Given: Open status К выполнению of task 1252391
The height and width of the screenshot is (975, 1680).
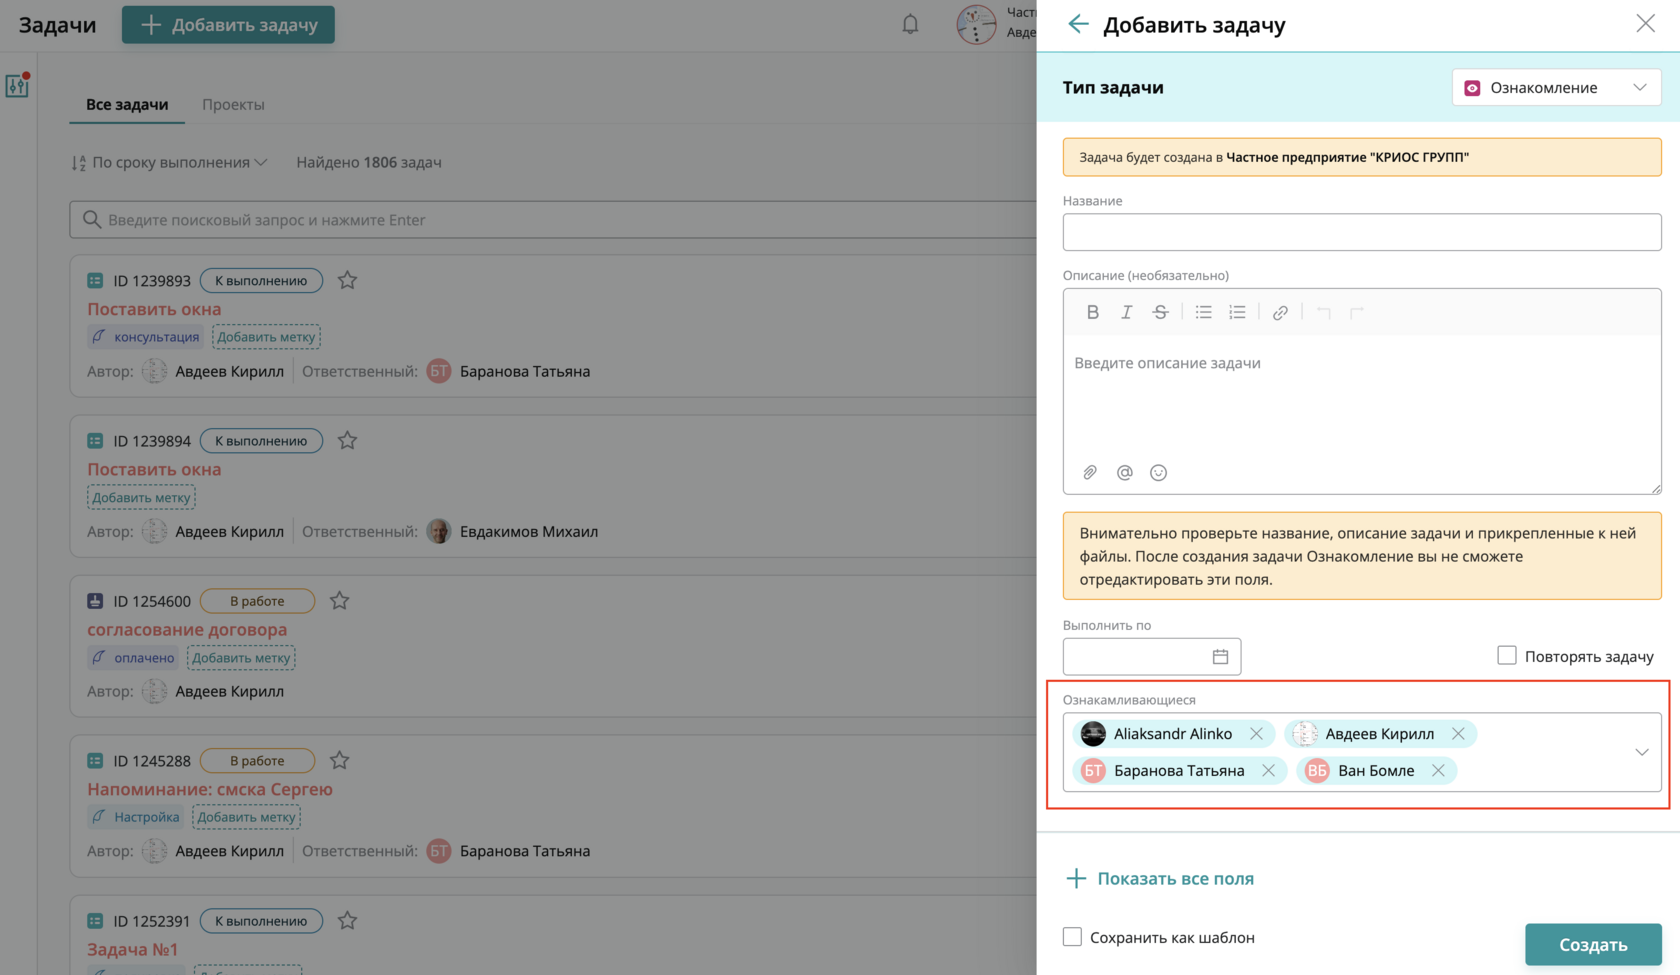Looking at the screenshot, I should coord(261,921).
